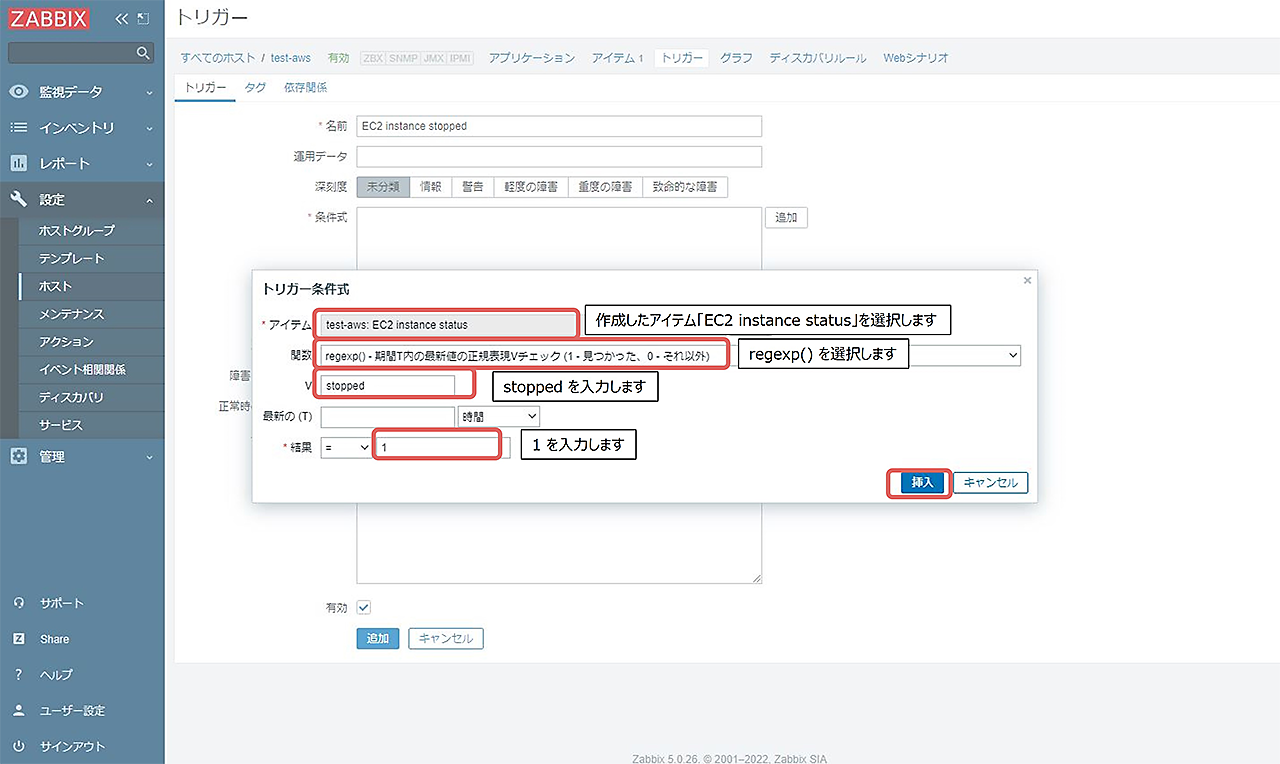
Task: Select the 警告 severity toggle
Action: pyautogui.click(x=471, y=186)
